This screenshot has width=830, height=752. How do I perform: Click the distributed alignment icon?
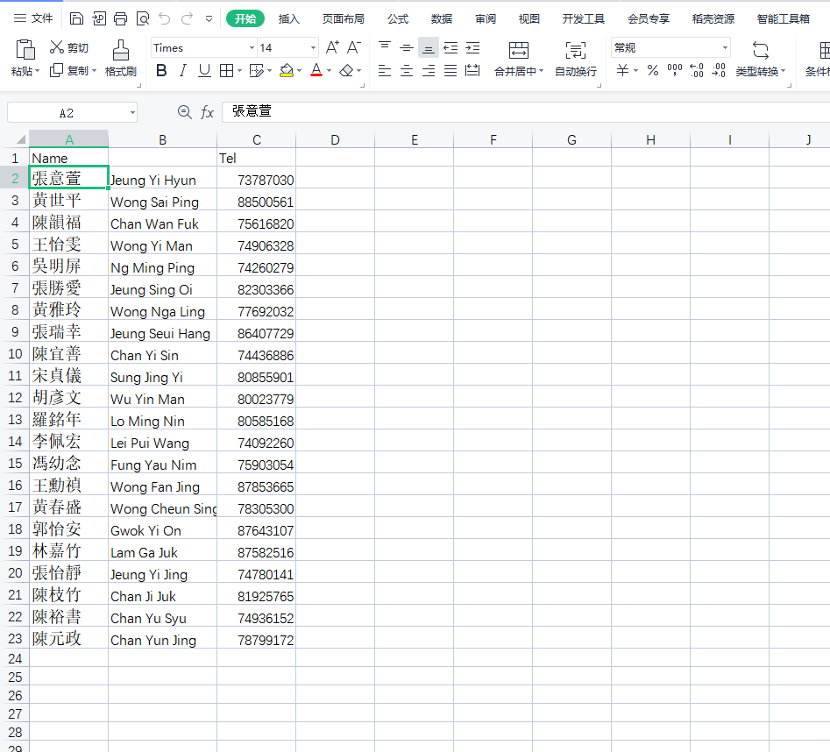coord(472,70)
